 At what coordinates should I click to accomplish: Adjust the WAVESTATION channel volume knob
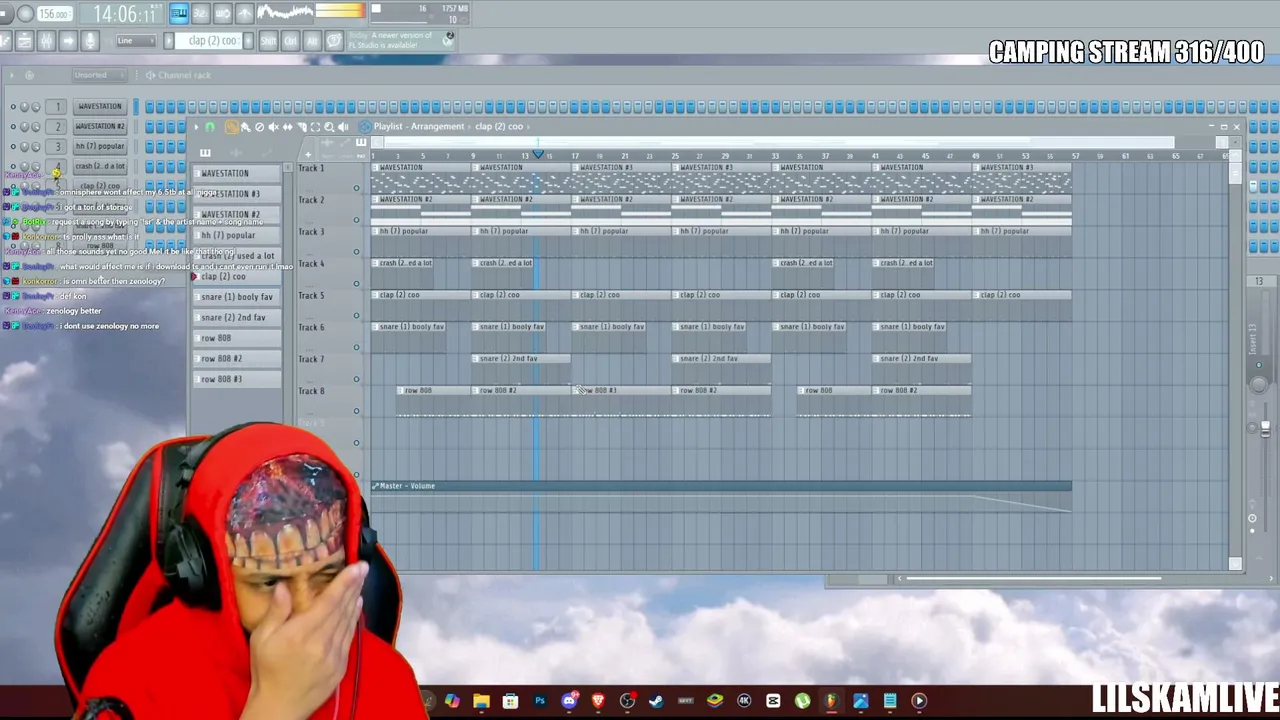[35, 107]
